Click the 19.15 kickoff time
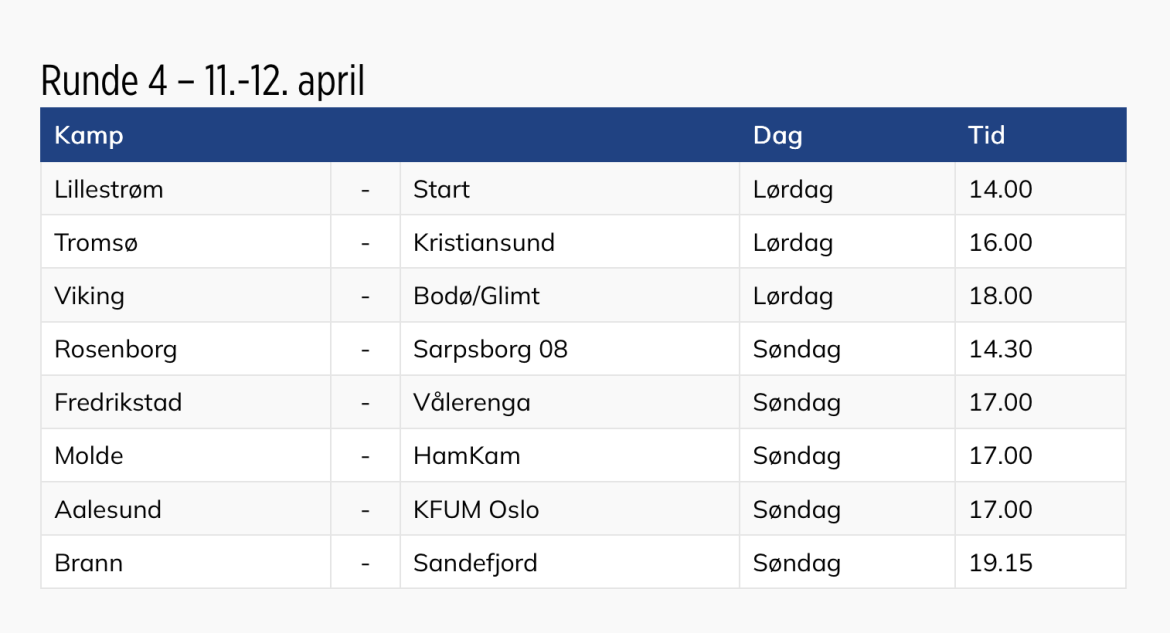The width and height of the screenshot is (1170, 633). 1000,563
